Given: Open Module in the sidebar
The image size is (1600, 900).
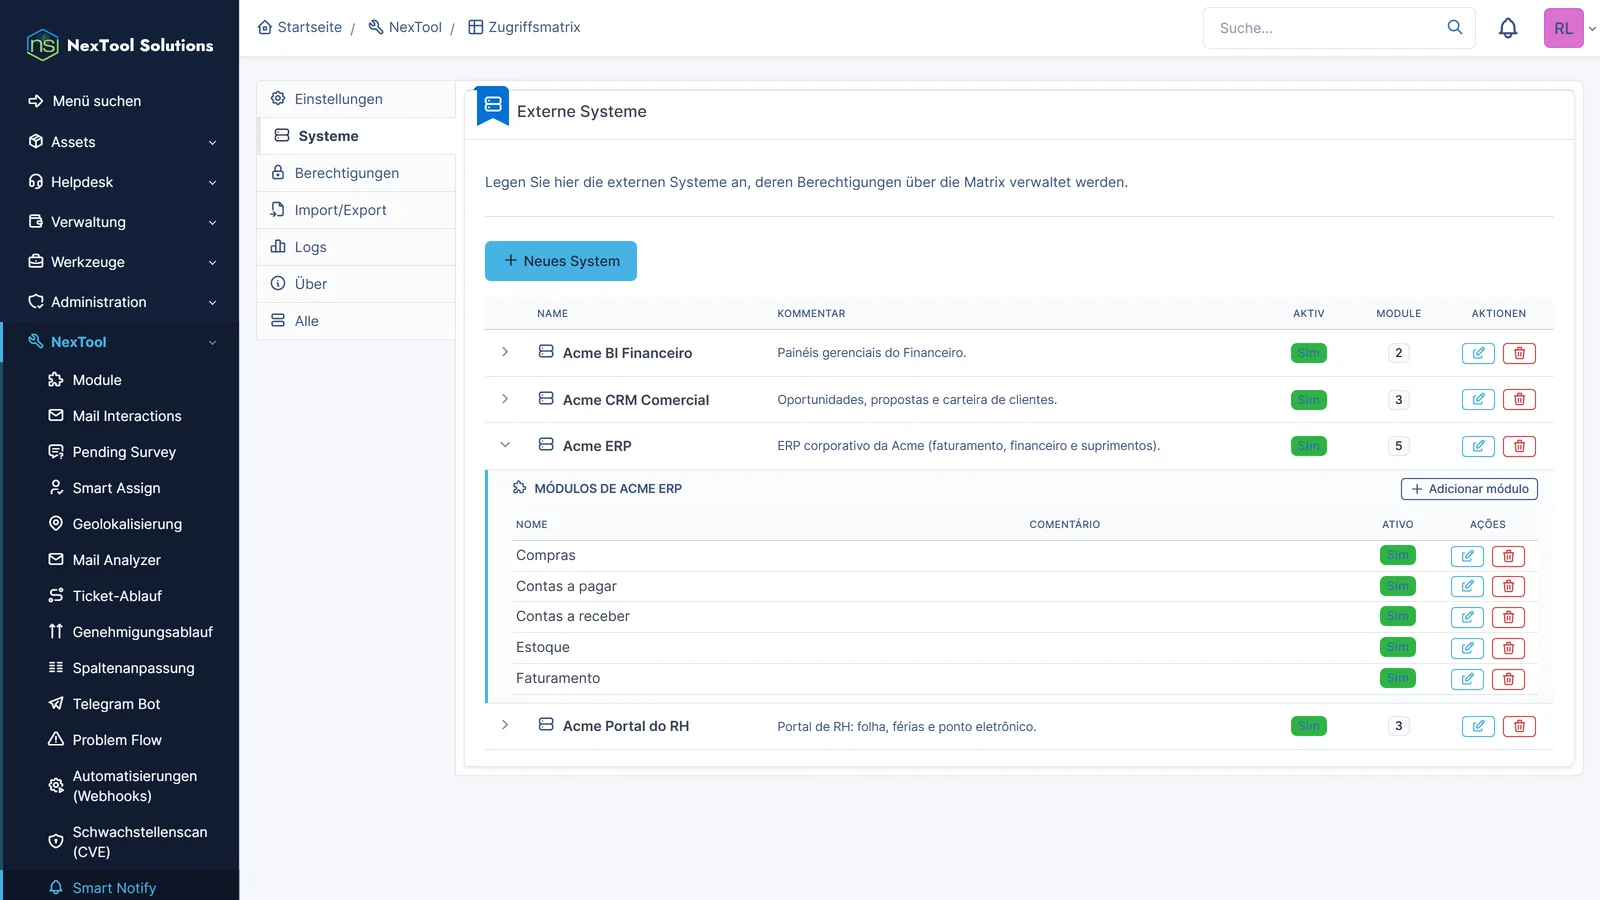Looking at the screenshot, I should [x=120, y=380].
